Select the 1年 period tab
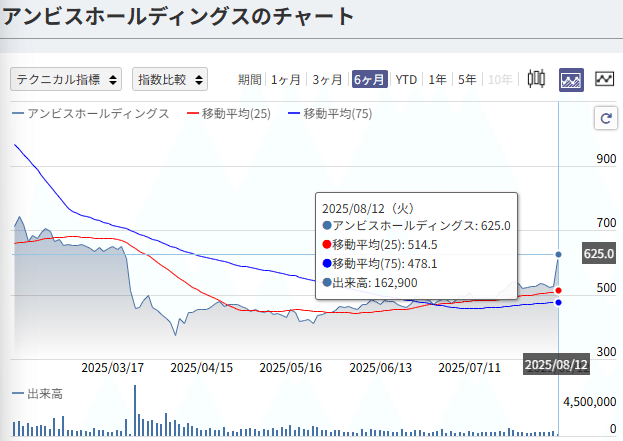623x441 pixels. coord(437,79)
